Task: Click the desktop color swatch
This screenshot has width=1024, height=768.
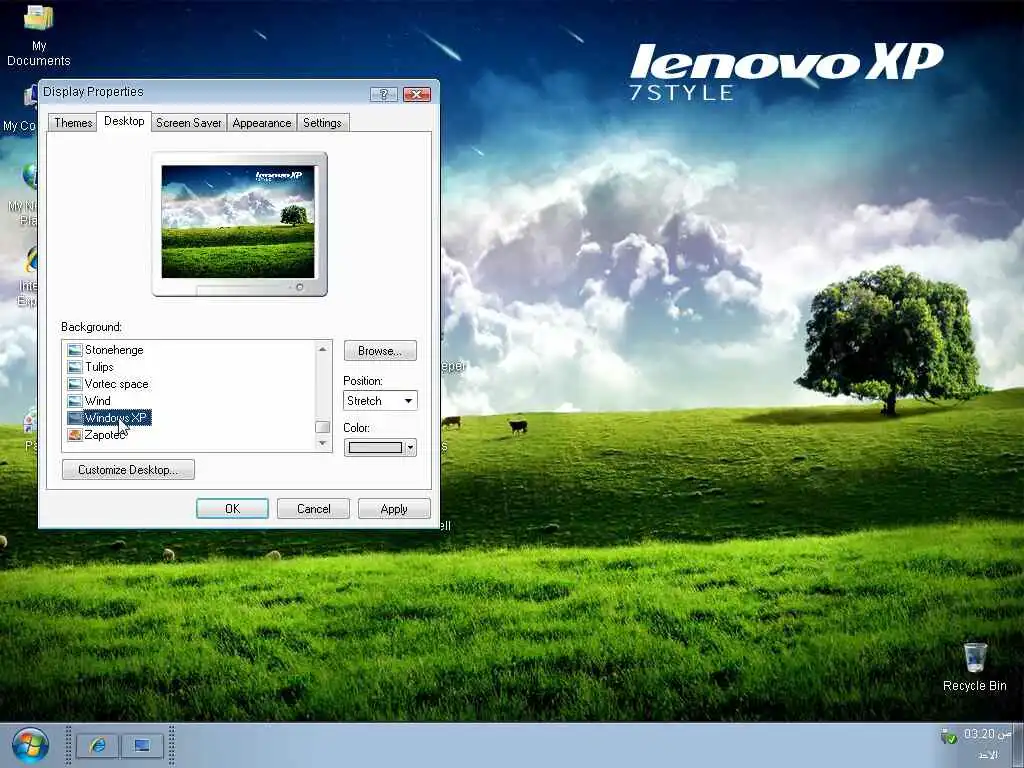Action: click(x=376, y=447)
